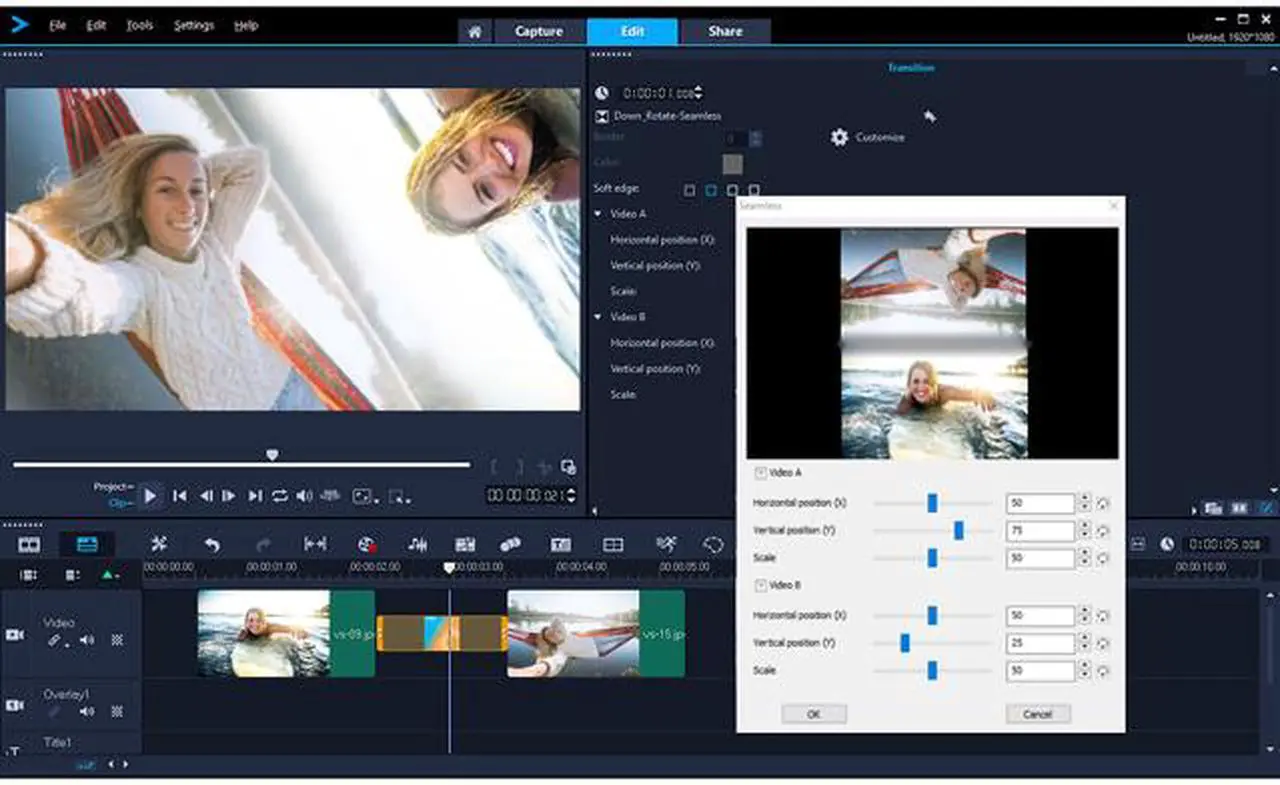Click the Home icon tab
This screenshot has width=1280, height=785.
pyautogui.click(x=475, y=32)
